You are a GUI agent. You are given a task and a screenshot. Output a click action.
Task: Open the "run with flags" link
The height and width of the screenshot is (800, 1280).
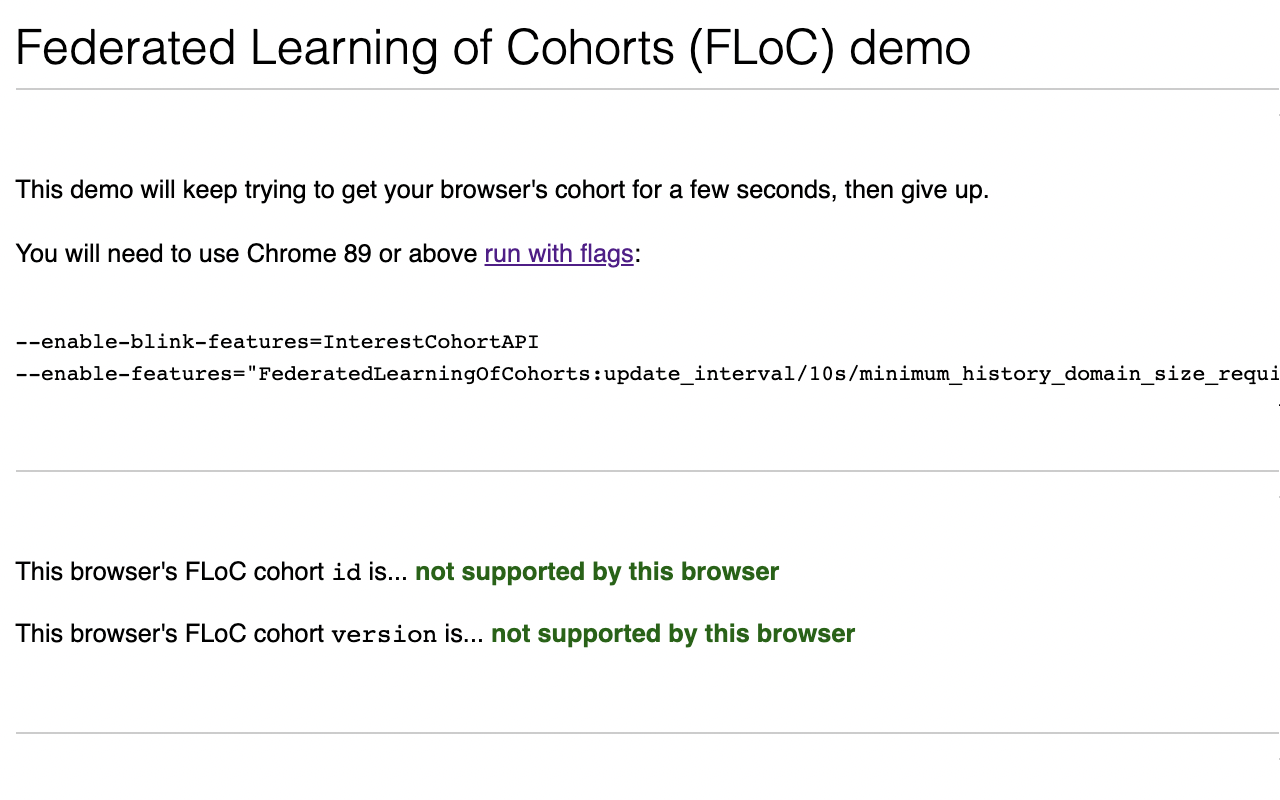558,254
